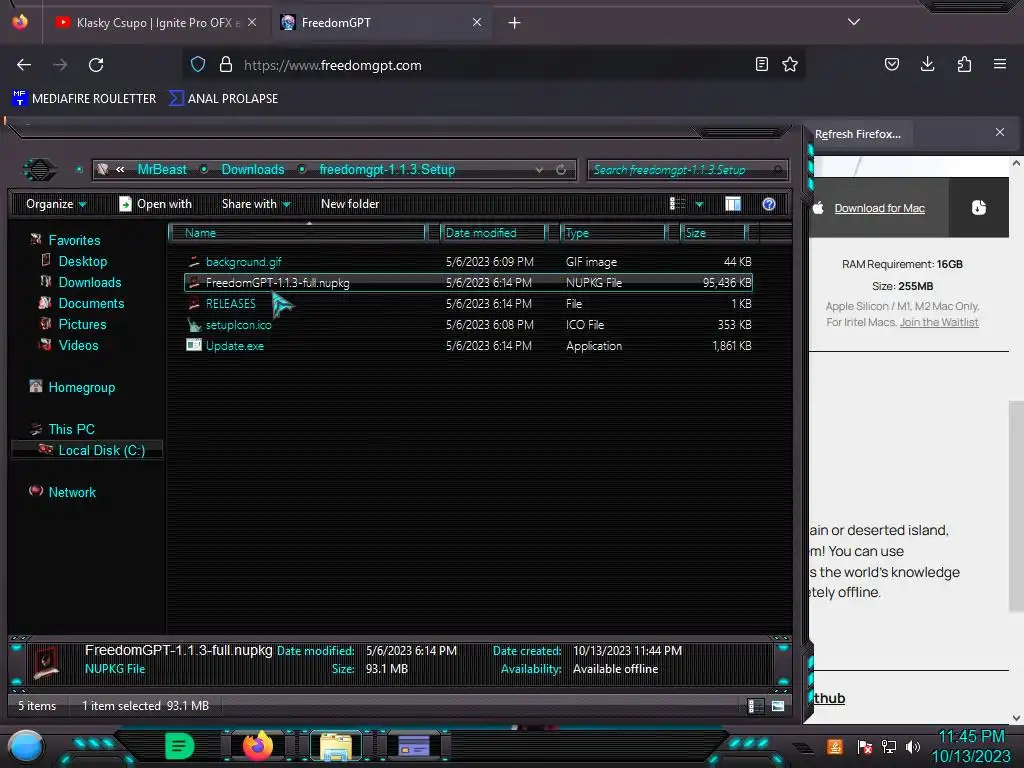Sort files by Date modified column
Screen dimensions: 1024x768
(x=493, y=232)
